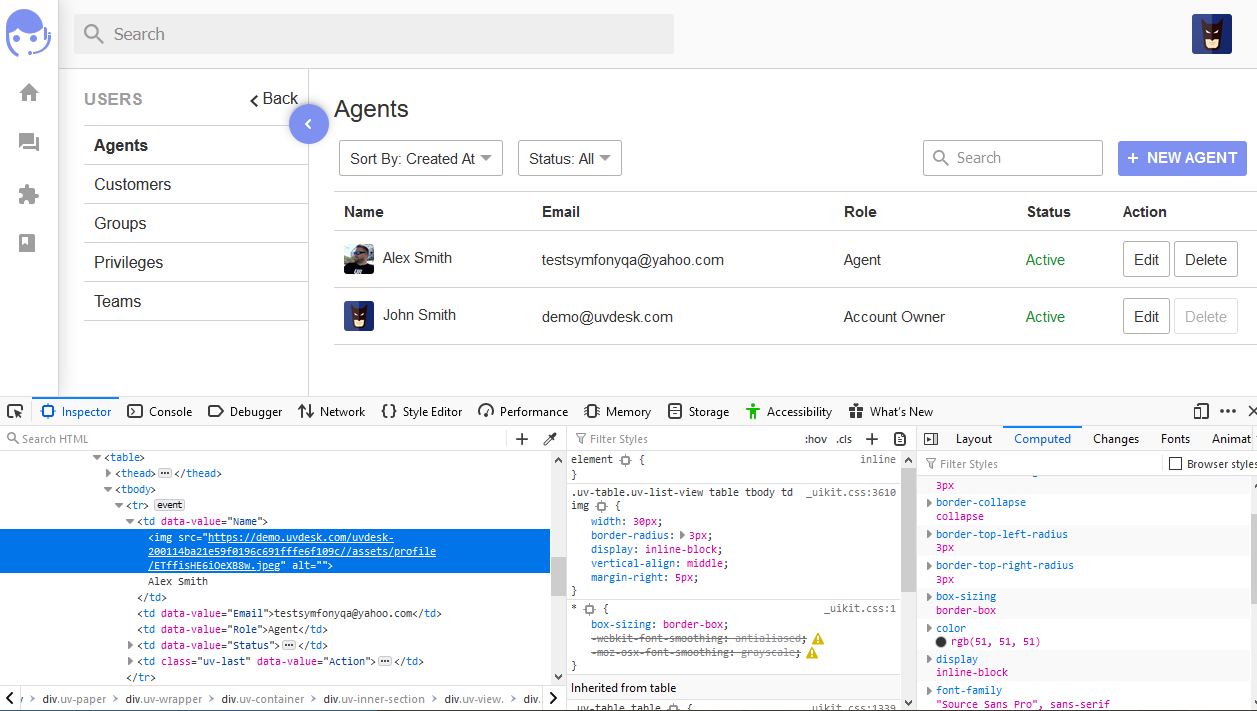
Task: Click Delete for Alex Smith
Action: (1206, 260)
